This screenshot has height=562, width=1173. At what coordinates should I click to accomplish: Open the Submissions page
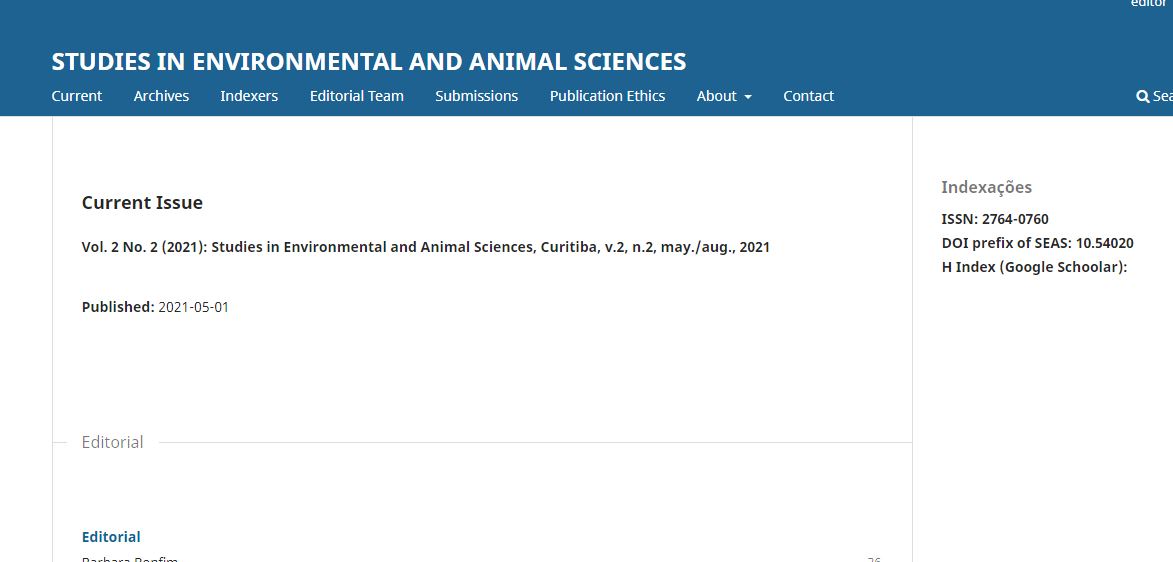(477, 96)
